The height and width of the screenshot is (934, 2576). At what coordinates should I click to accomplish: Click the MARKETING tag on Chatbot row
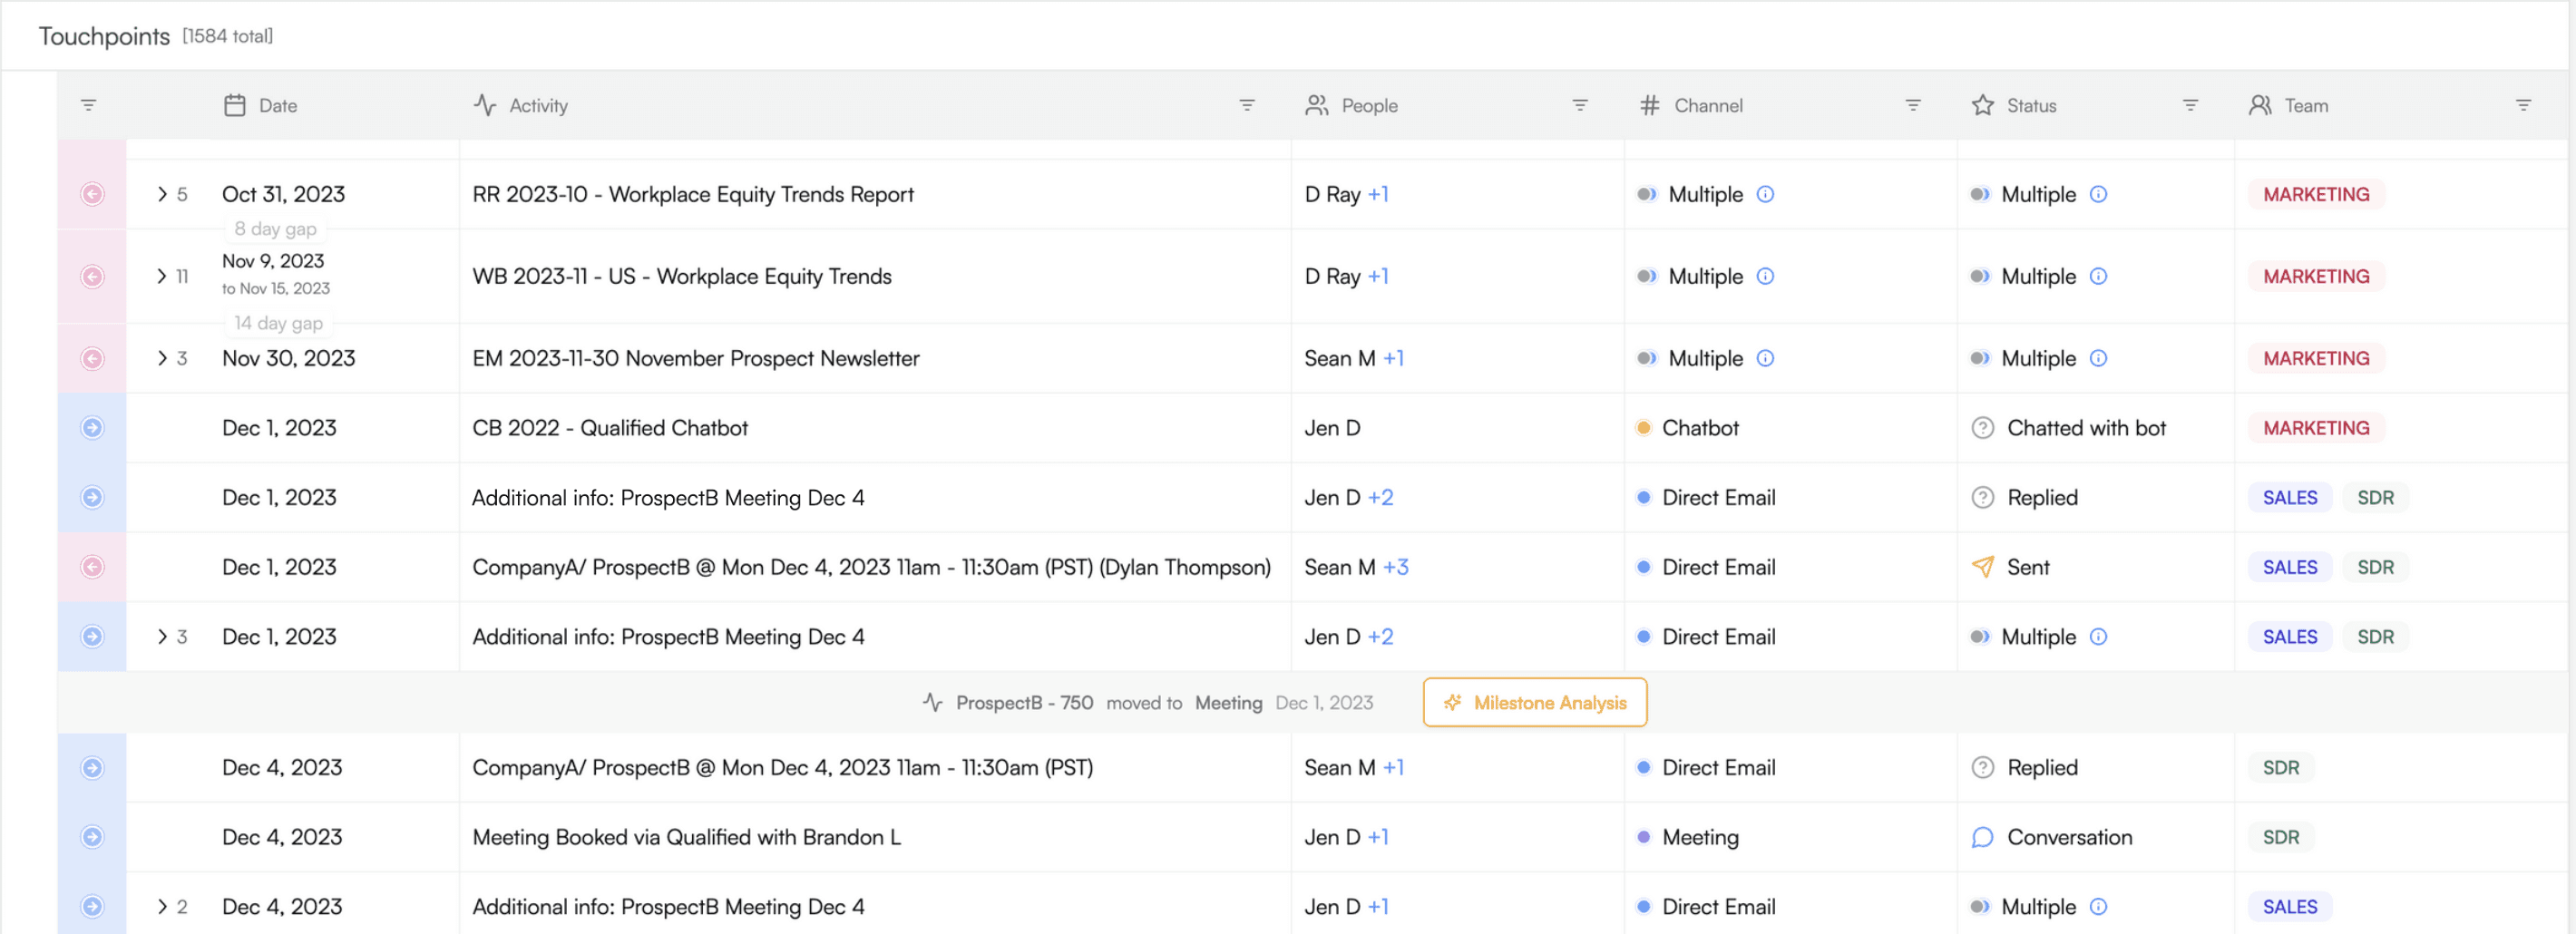coord(2315,428)
